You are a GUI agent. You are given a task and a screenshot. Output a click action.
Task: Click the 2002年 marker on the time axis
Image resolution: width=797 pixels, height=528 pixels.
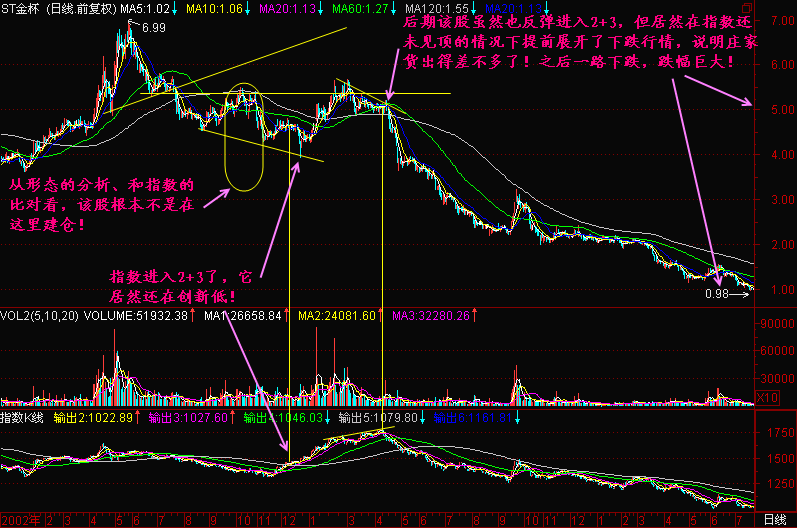[20, 520]
